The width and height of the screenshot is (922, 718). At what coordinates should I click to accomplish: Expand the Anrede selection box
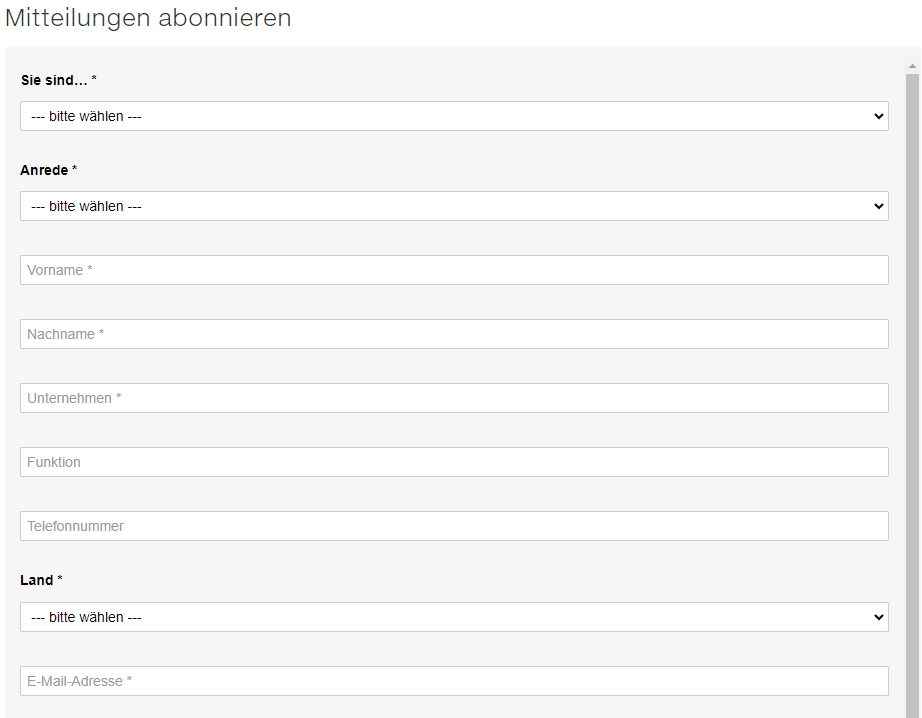[453, 206]
